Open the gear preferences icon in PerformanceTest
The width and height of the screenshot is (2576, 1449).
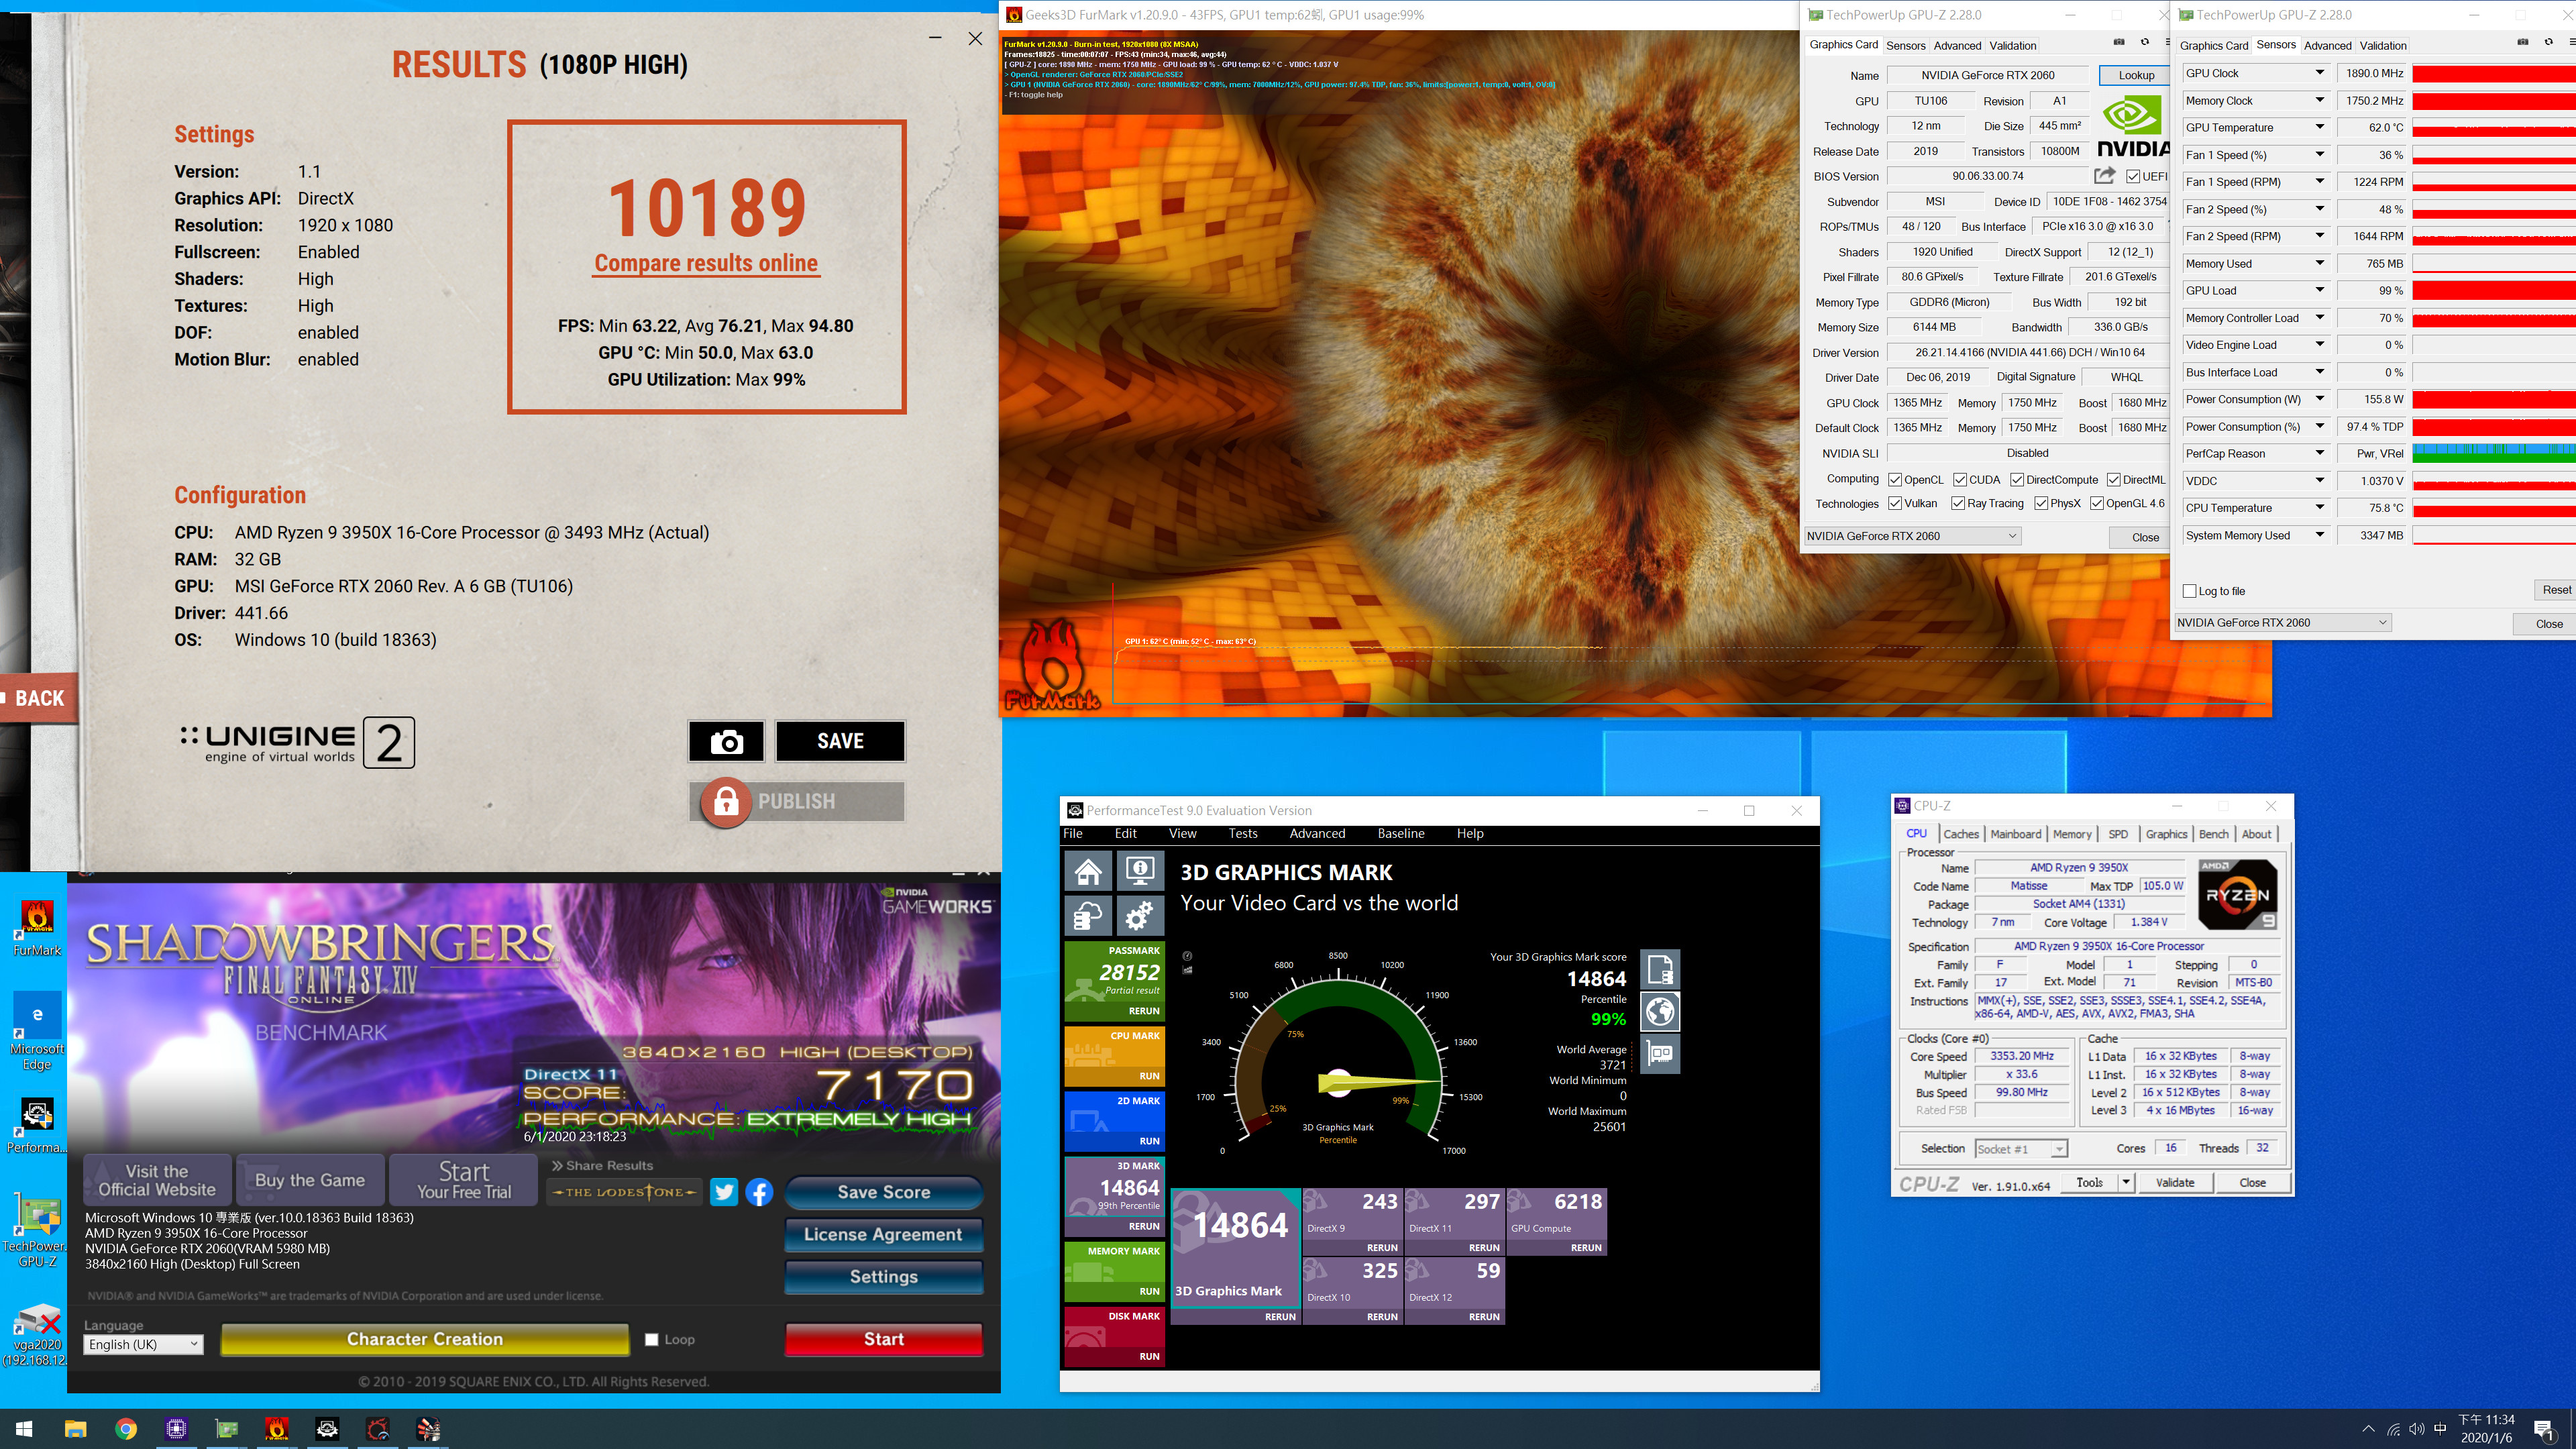coord(1140,915)
